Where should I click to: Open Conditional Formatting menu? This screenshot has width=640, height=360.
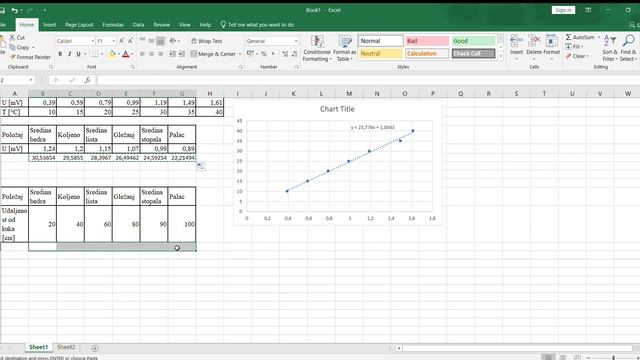pyautogui.click(x=317, y=49)
